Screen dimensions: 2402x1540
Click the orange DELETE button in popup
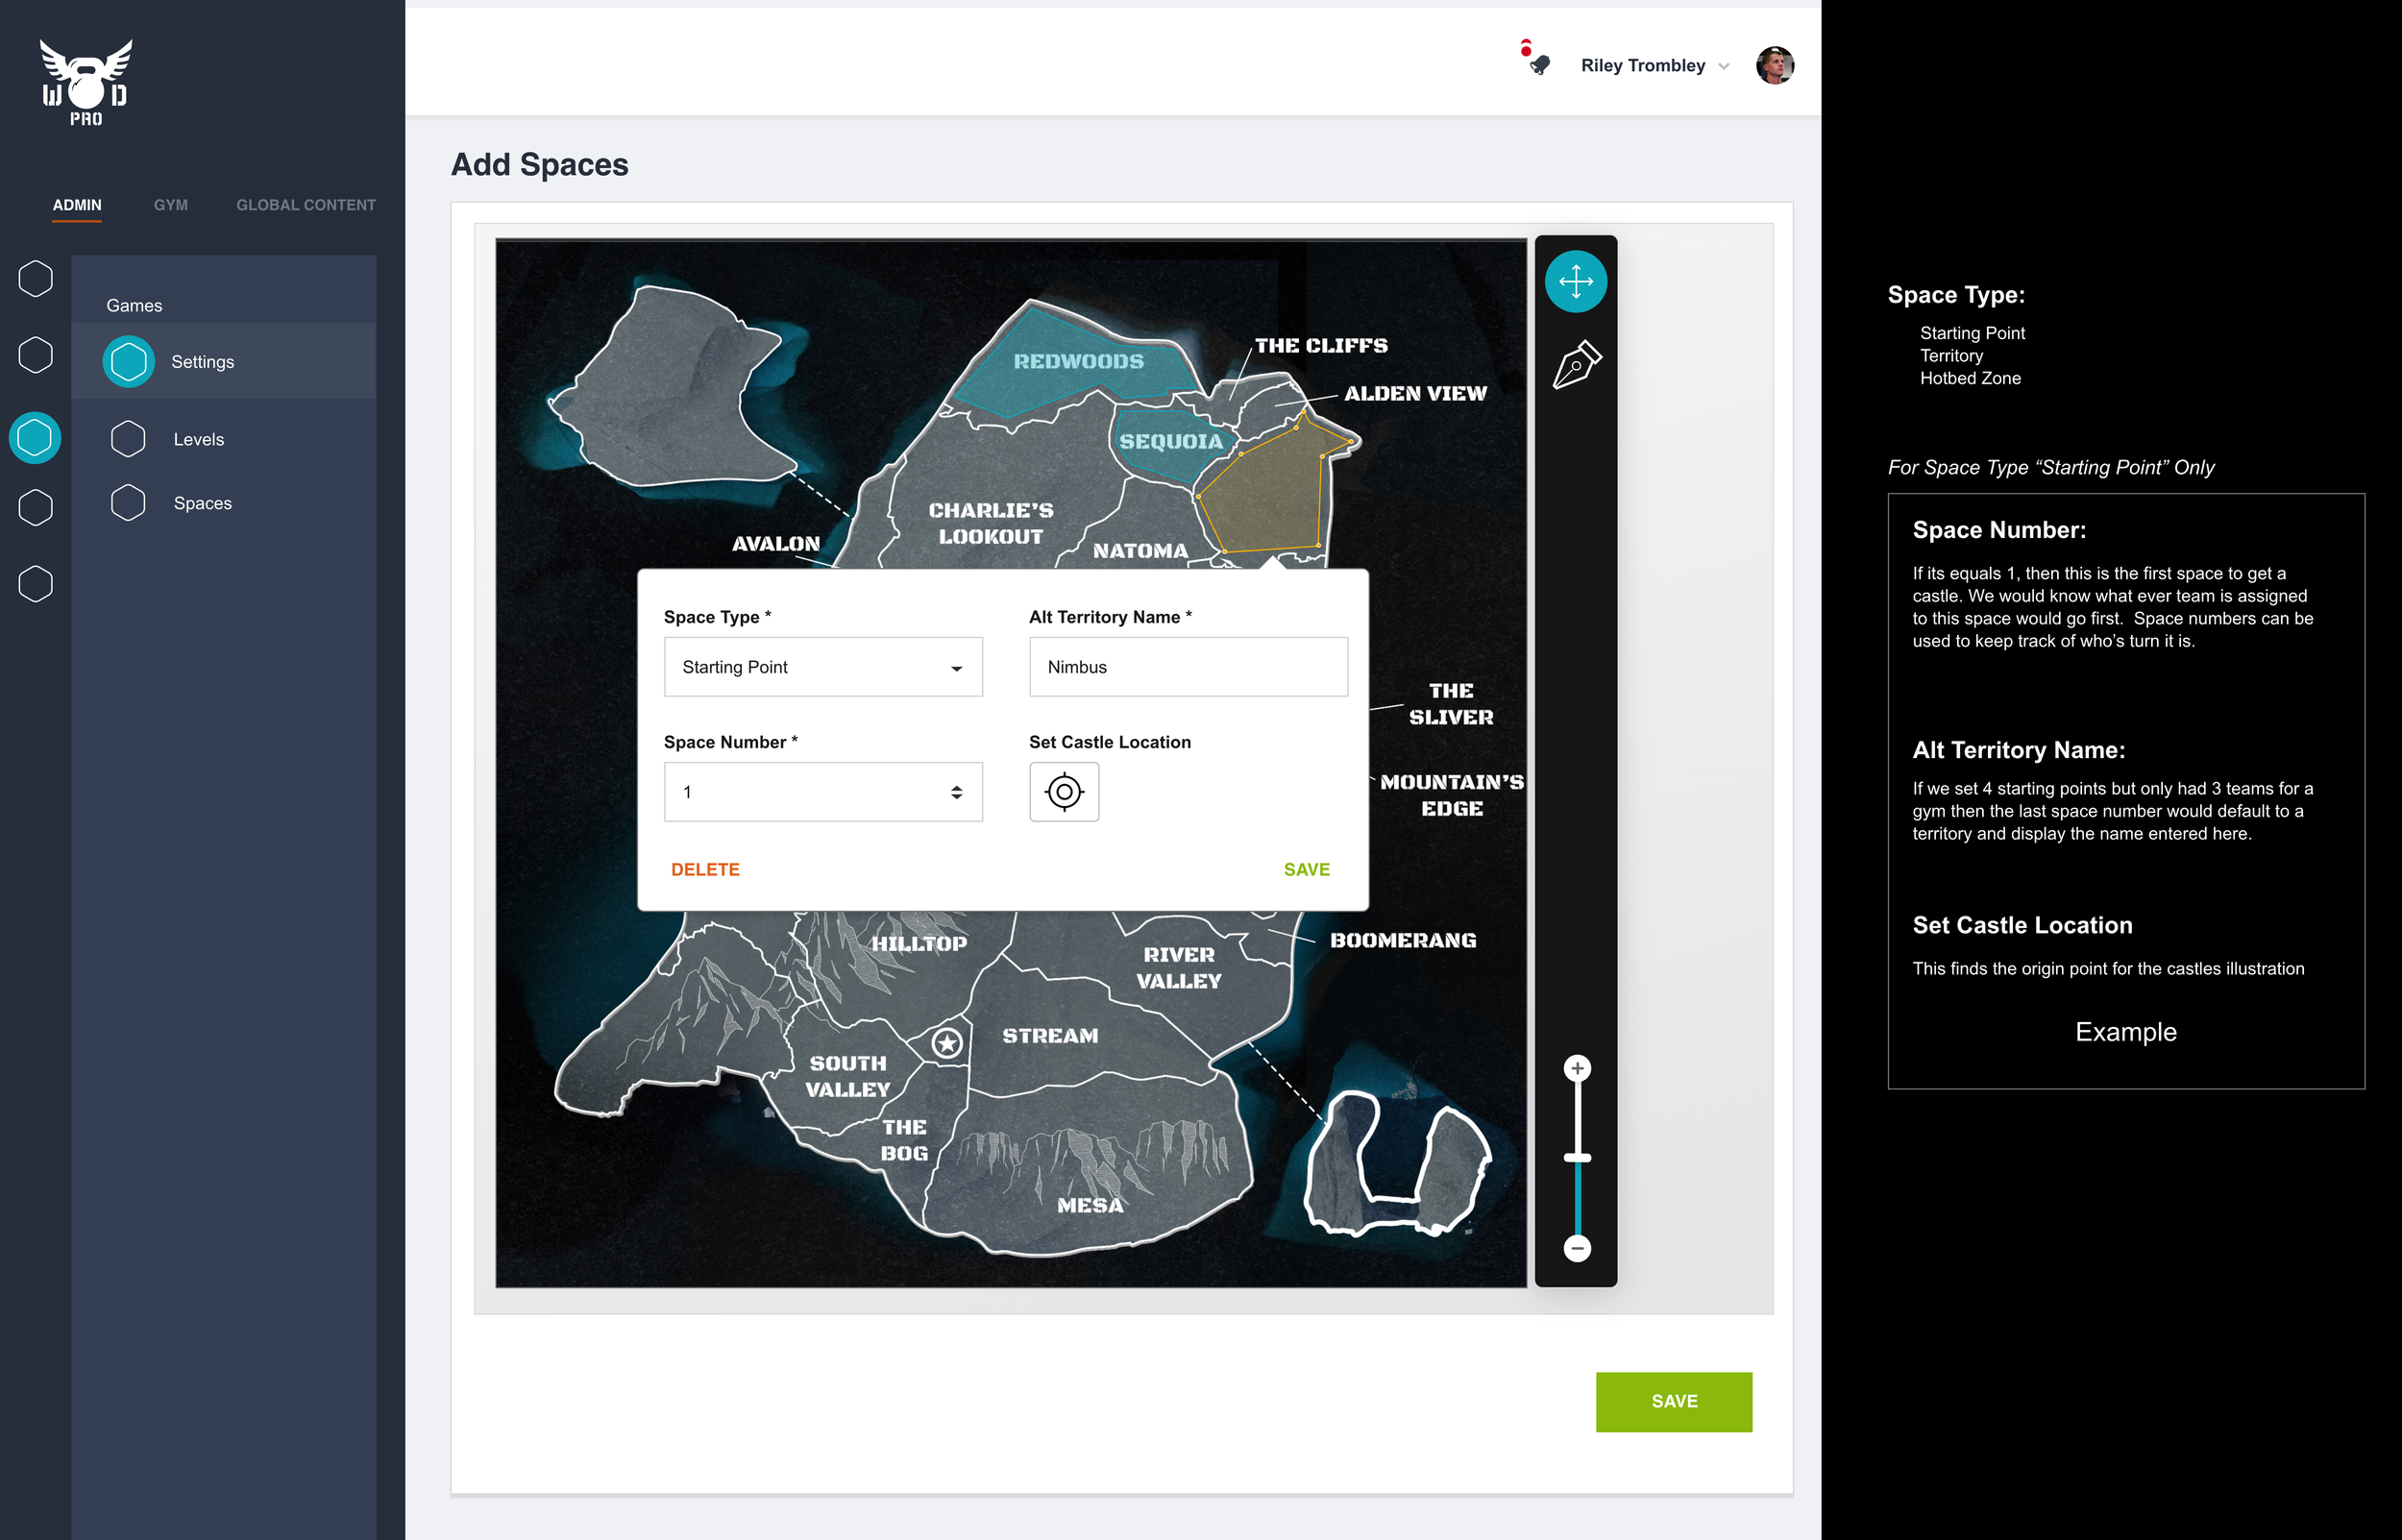705,869
